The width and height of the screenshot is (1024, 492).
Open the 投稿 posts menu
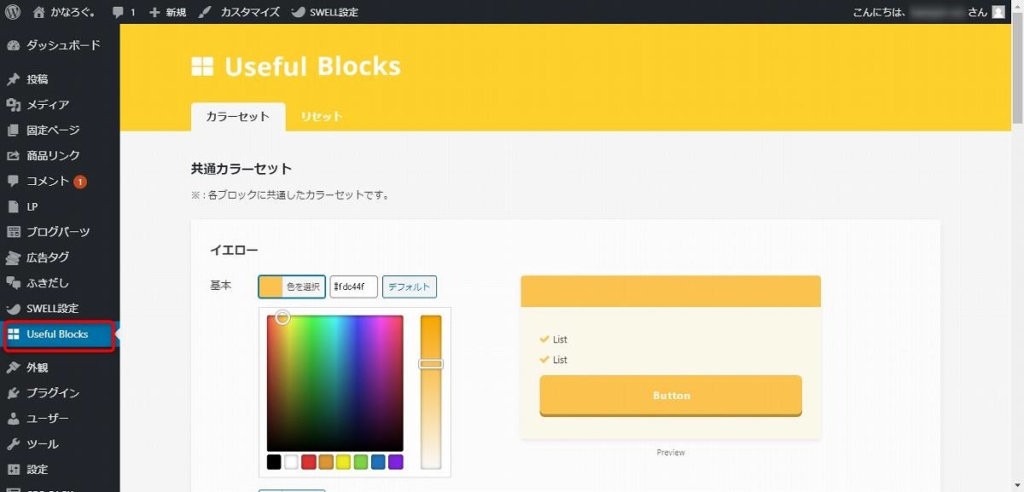[x=37, y=79]
